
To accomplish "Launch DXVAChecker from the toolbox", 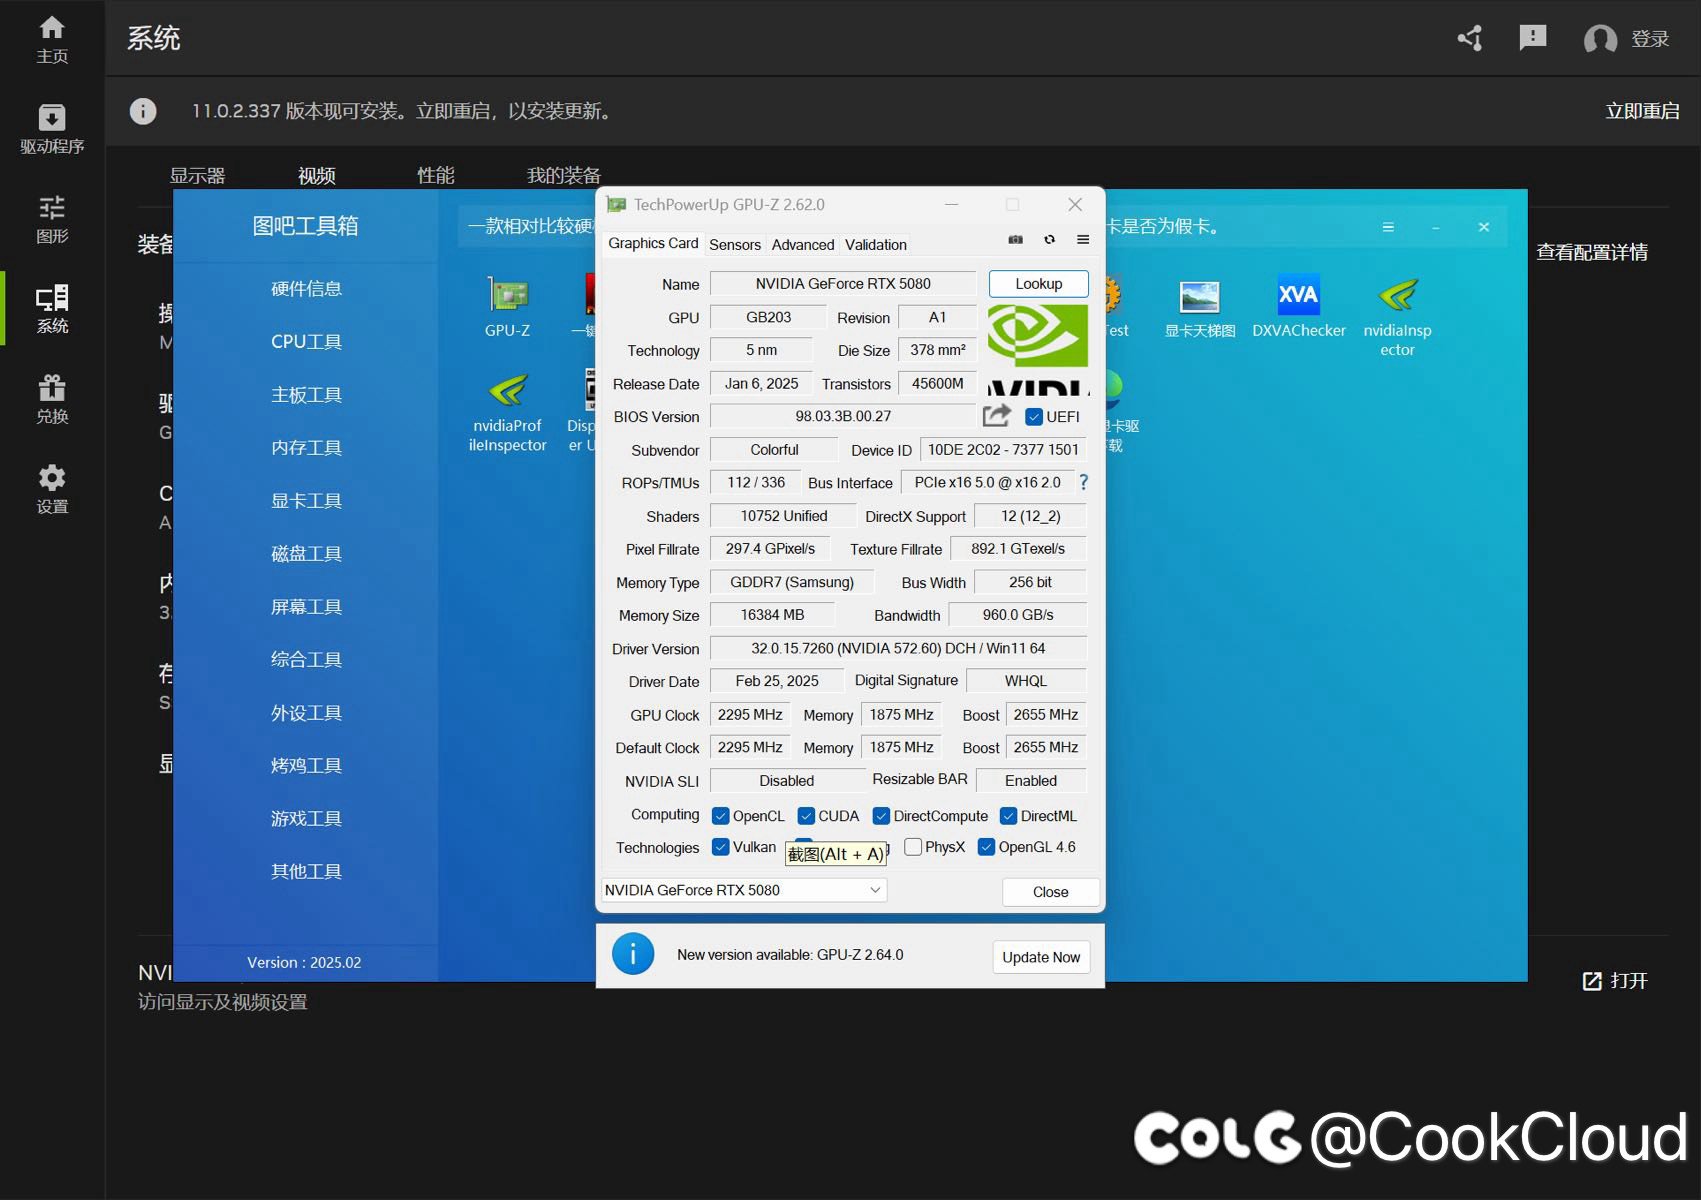I will click(x=1298, y=306).
